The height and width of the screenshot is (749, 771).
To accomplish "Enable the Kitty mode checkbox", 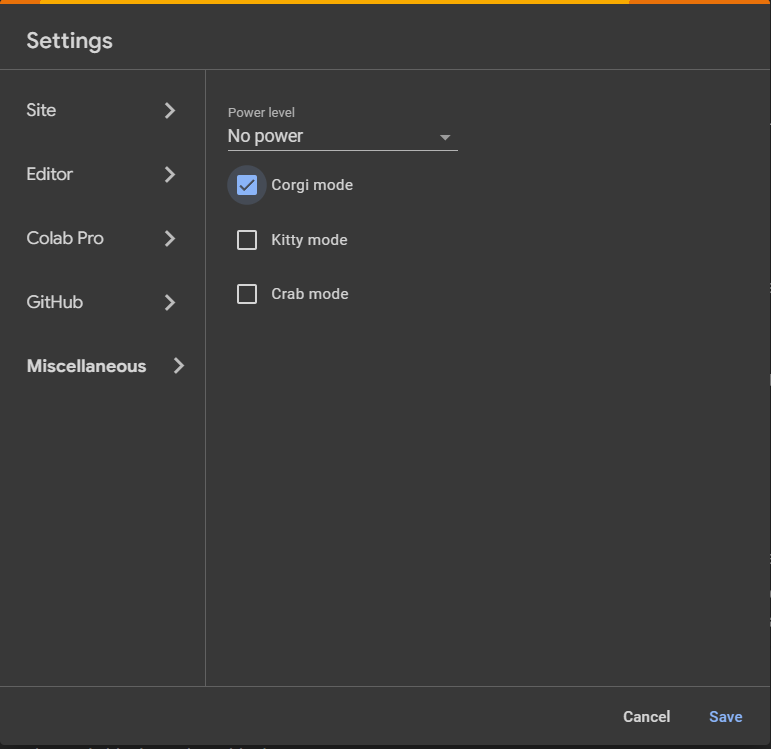I will [x=247, y=240].
